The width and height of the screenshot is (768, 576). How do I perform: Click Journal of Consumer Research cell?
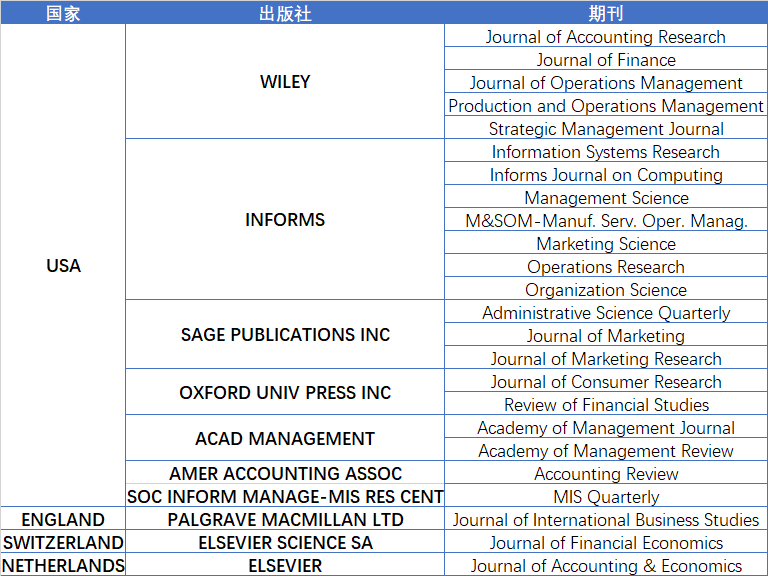606,382
